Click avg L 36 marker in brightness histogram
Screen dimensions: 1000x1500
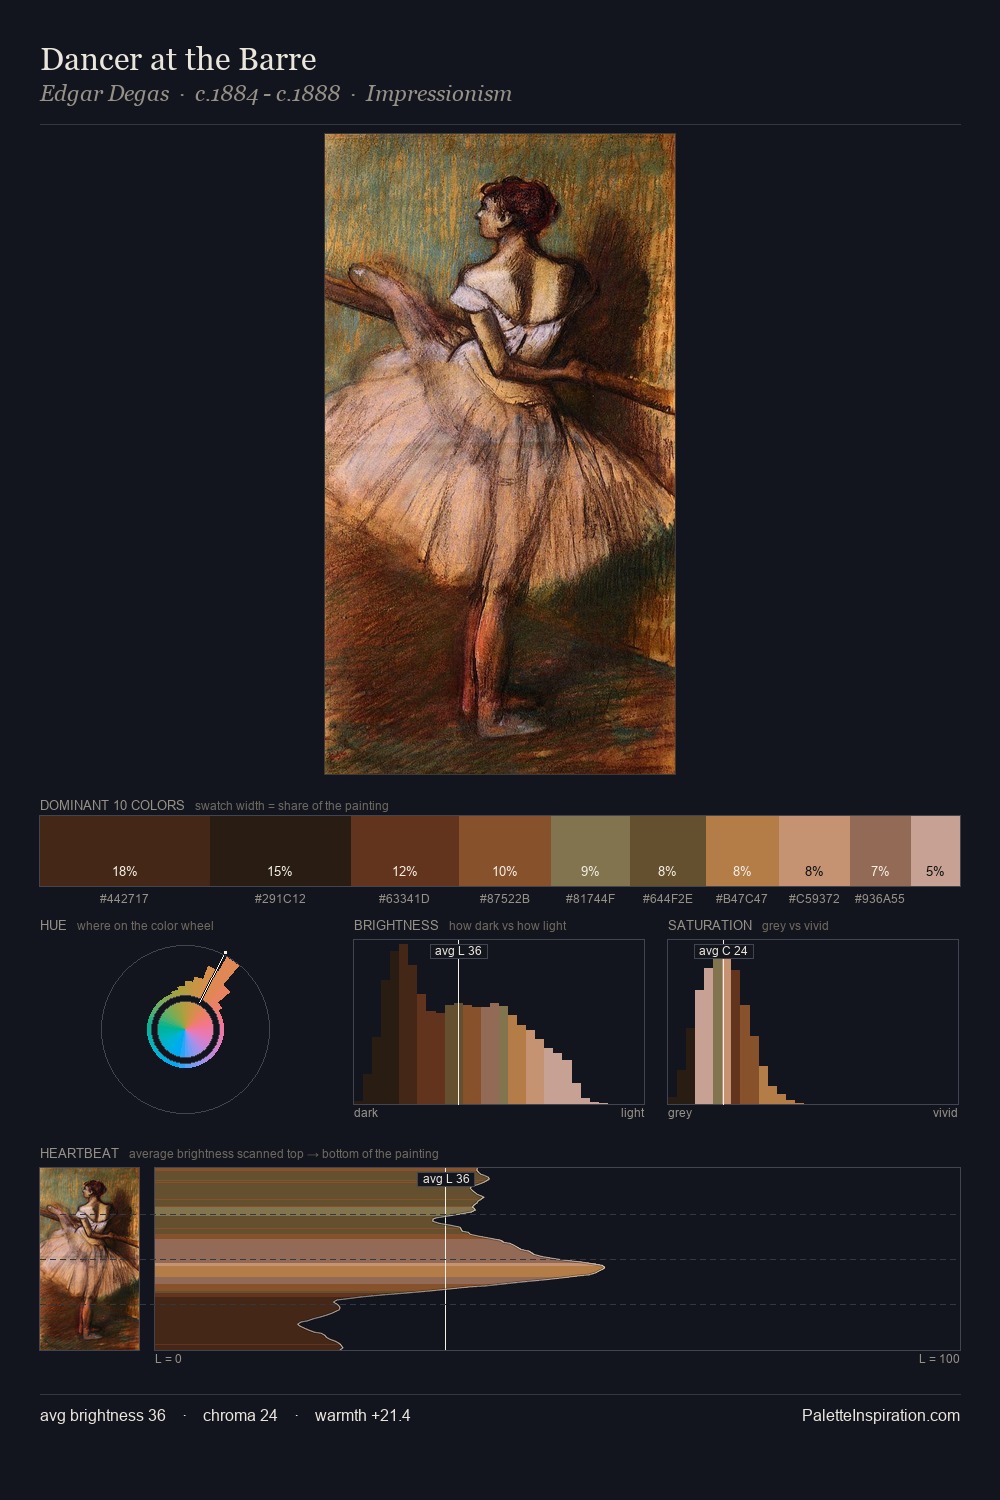pos(458,951)
